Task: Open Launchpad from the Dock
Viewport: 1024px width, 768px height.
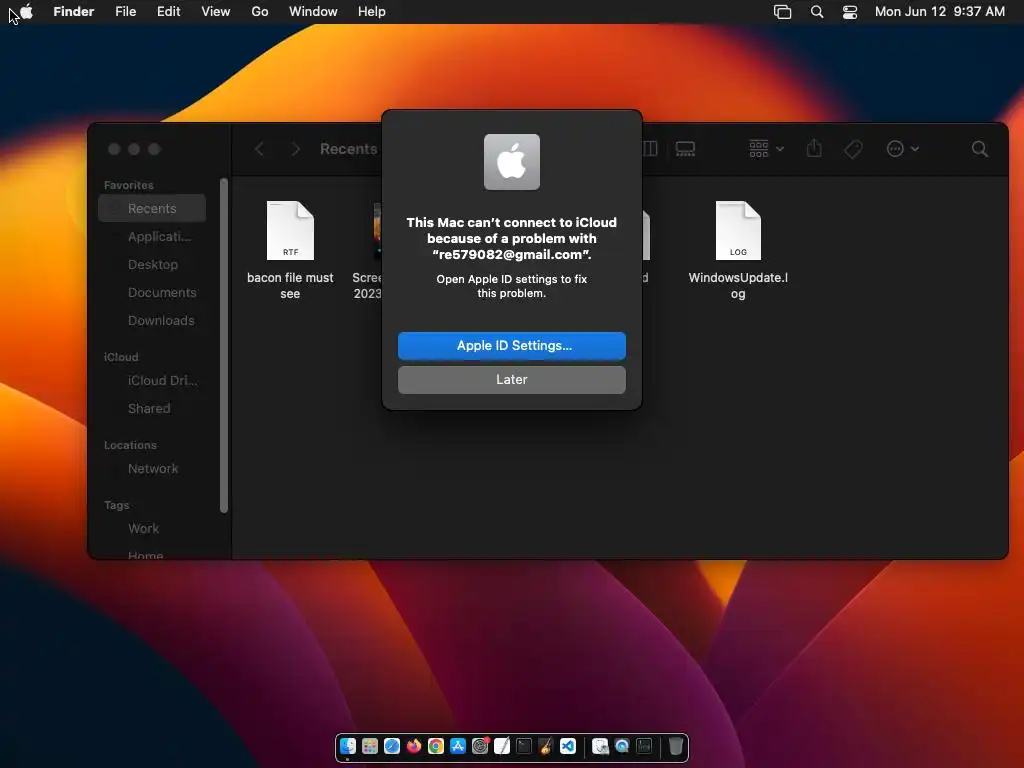Action: [370, 746]
